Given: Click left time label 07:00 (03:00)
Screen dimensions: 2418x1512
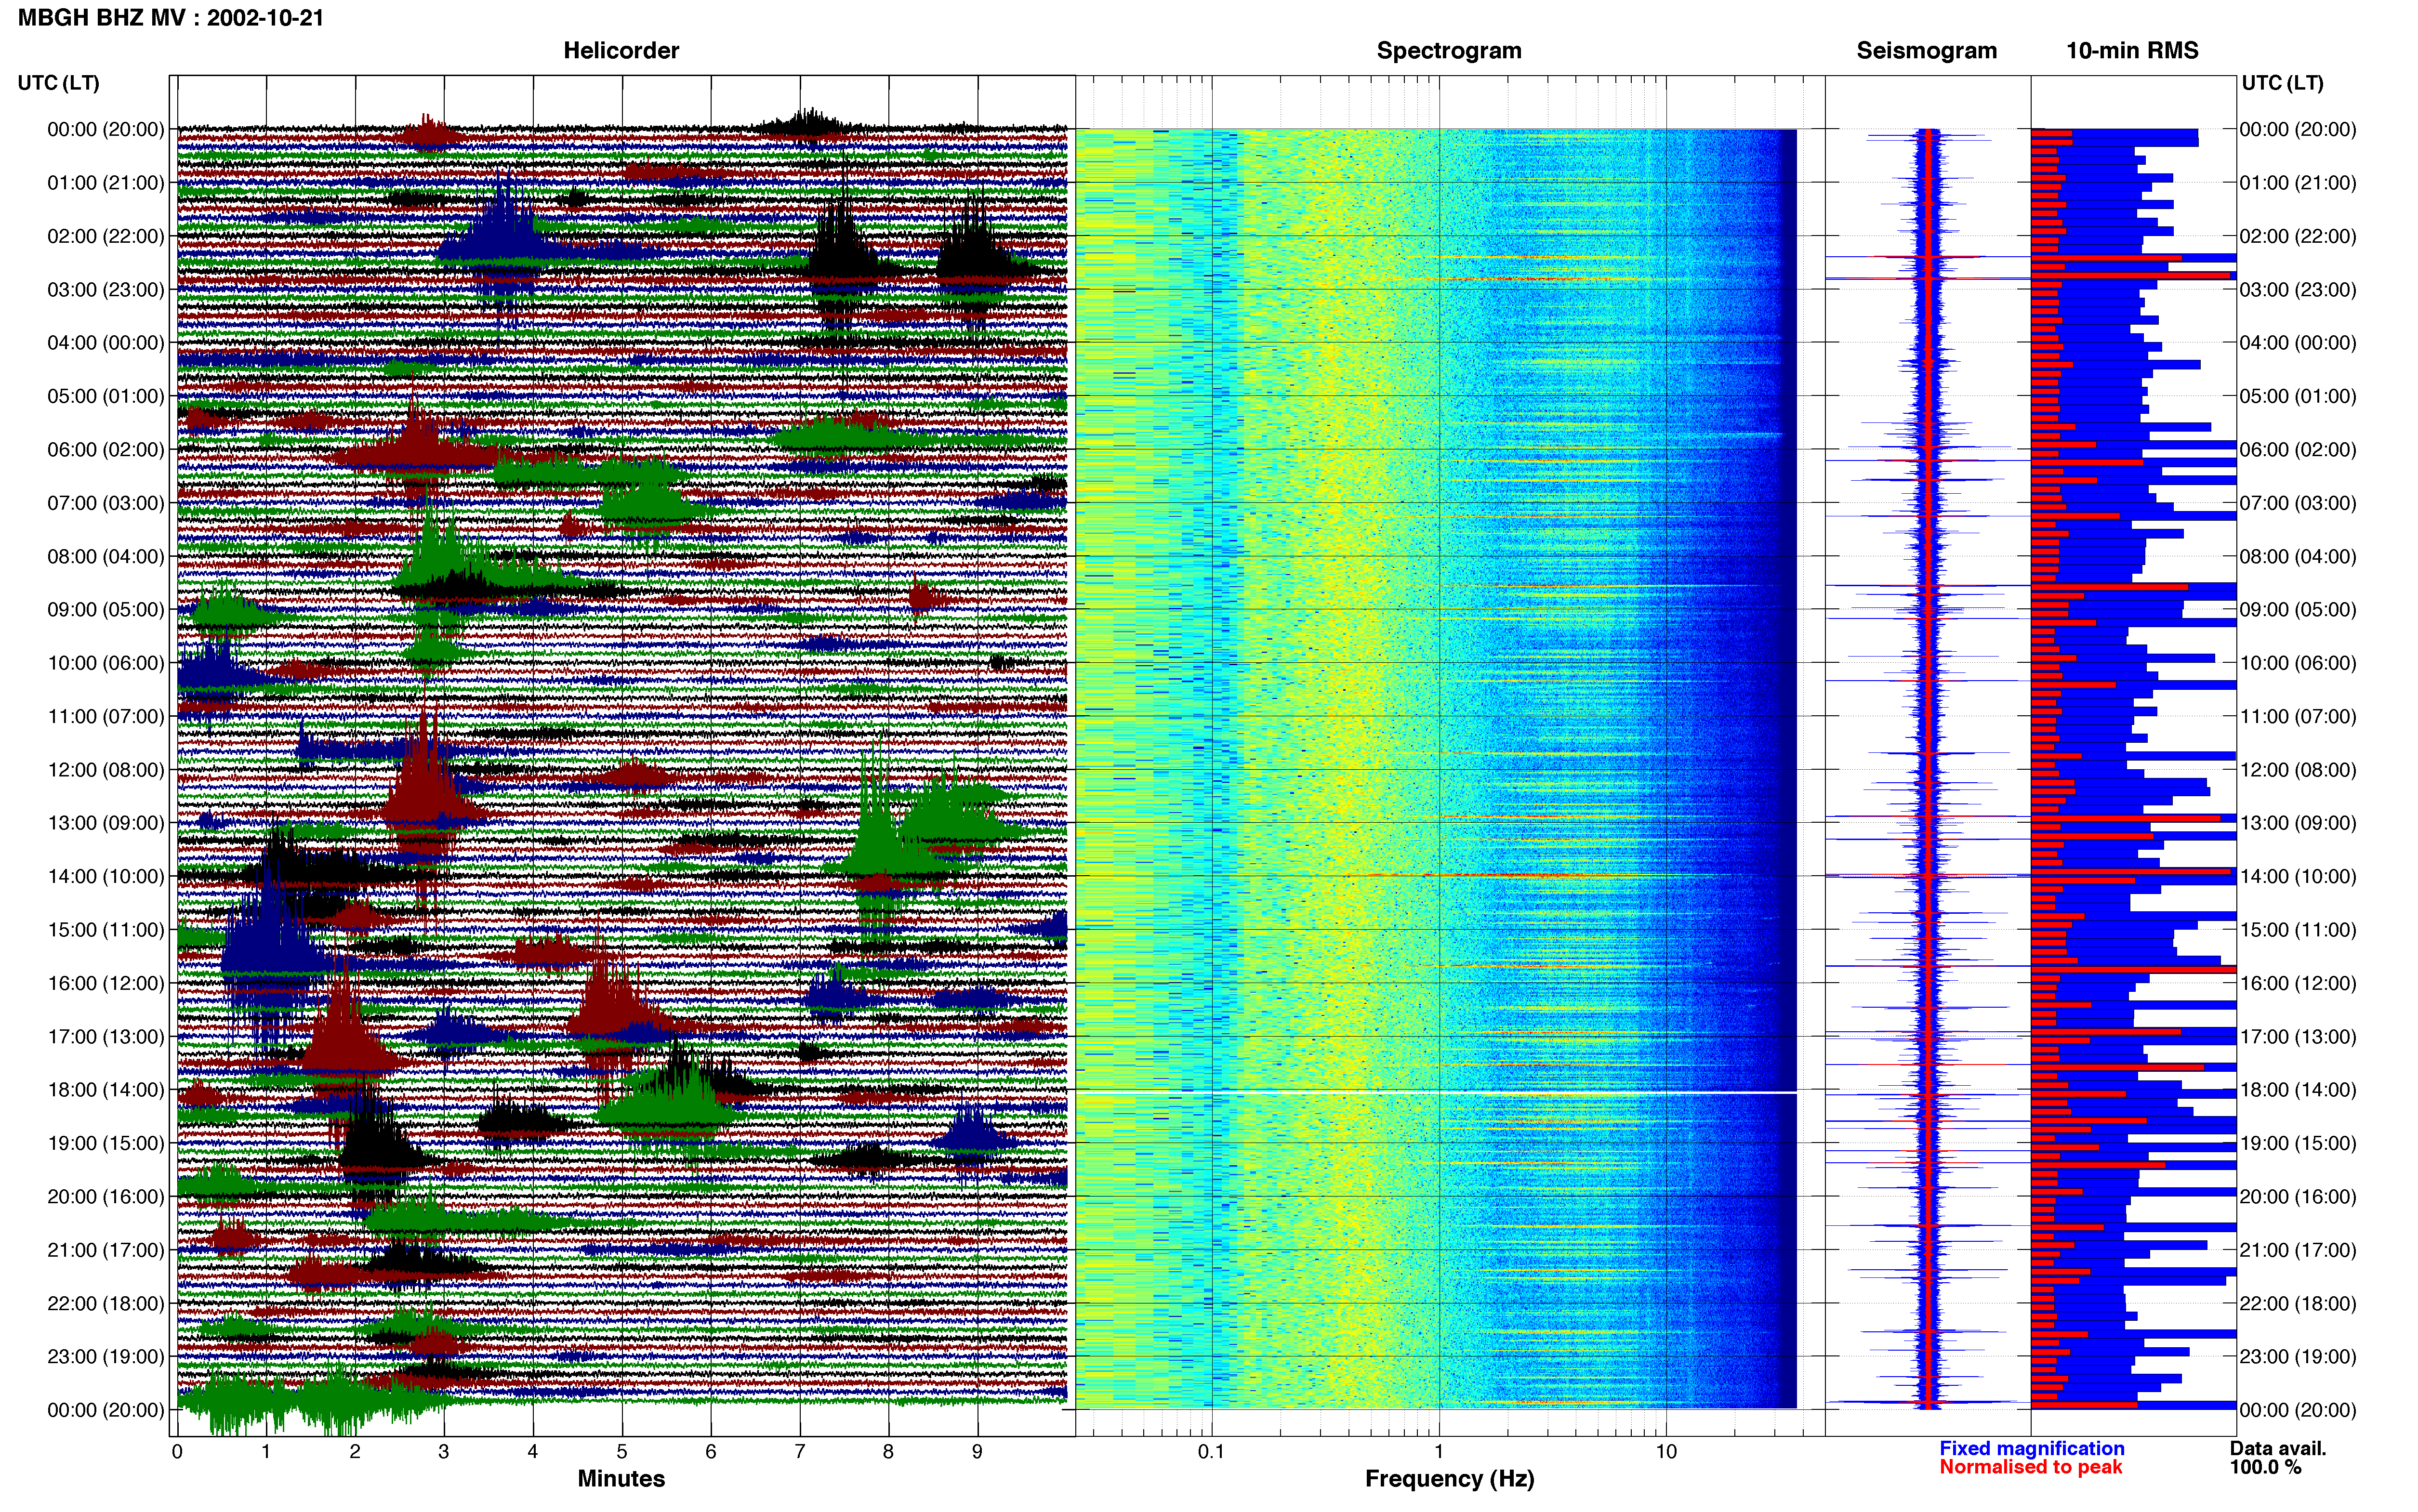Looking at the screenshot, I should pyautogui.click(x=106, y=503).
